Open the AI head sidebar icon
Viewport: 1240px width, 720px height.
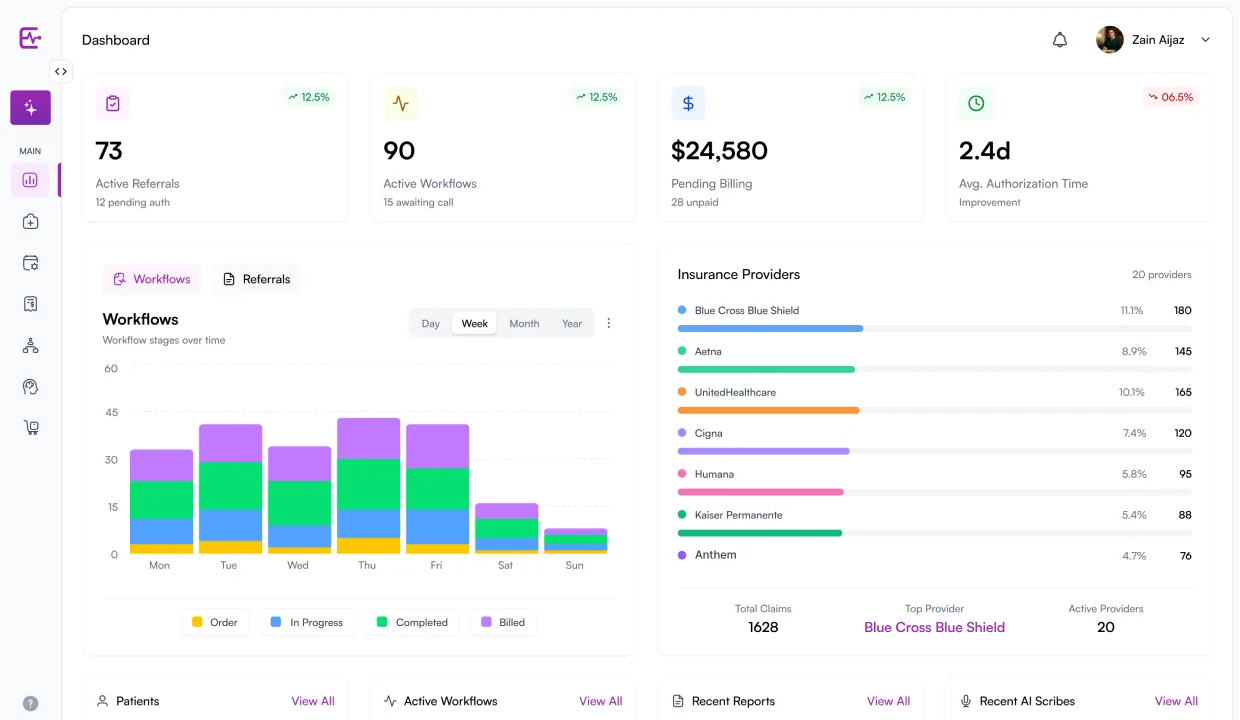point(30,387)
